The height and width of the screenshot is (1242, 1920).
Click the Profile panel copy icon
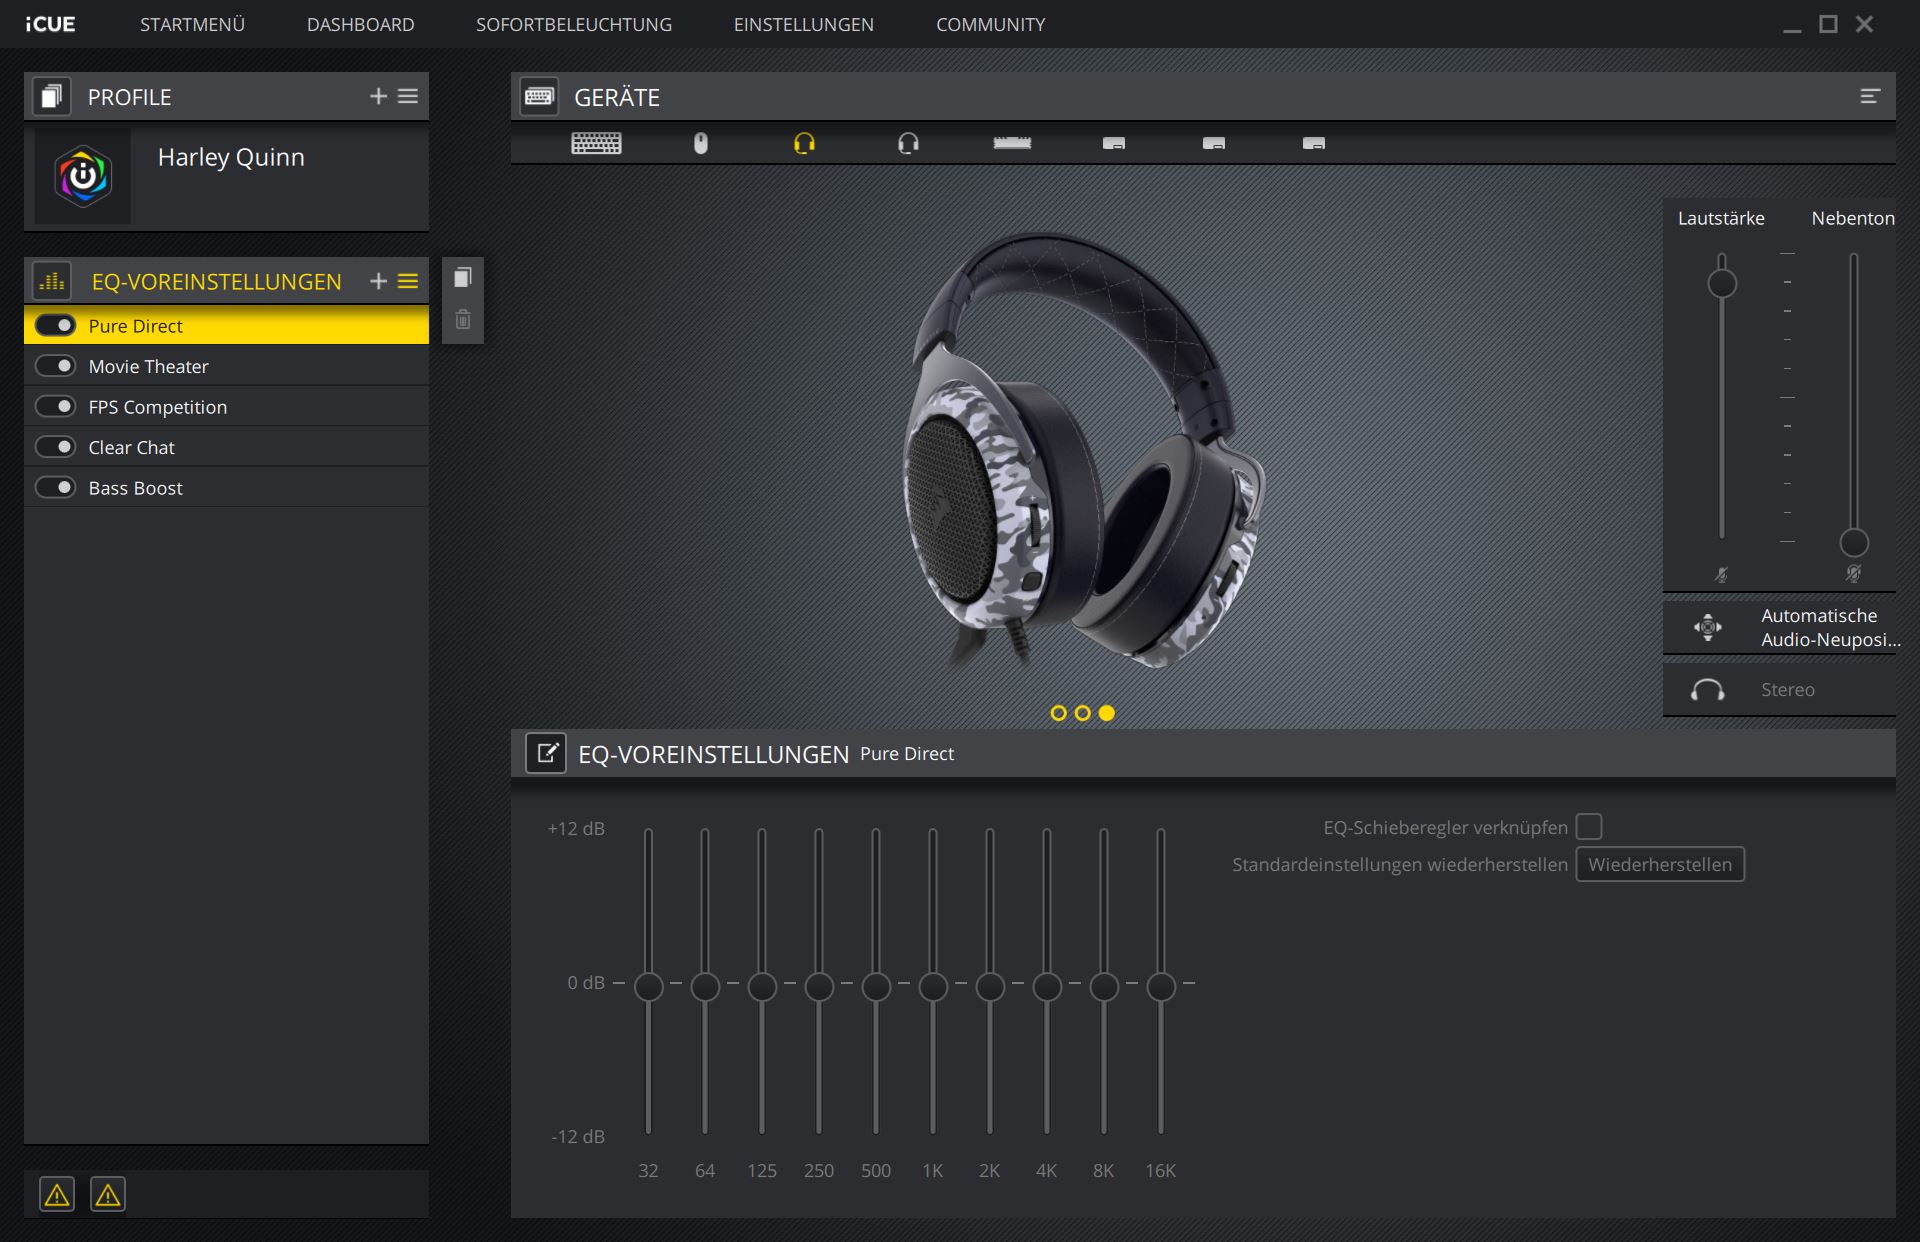pos(52,96)
